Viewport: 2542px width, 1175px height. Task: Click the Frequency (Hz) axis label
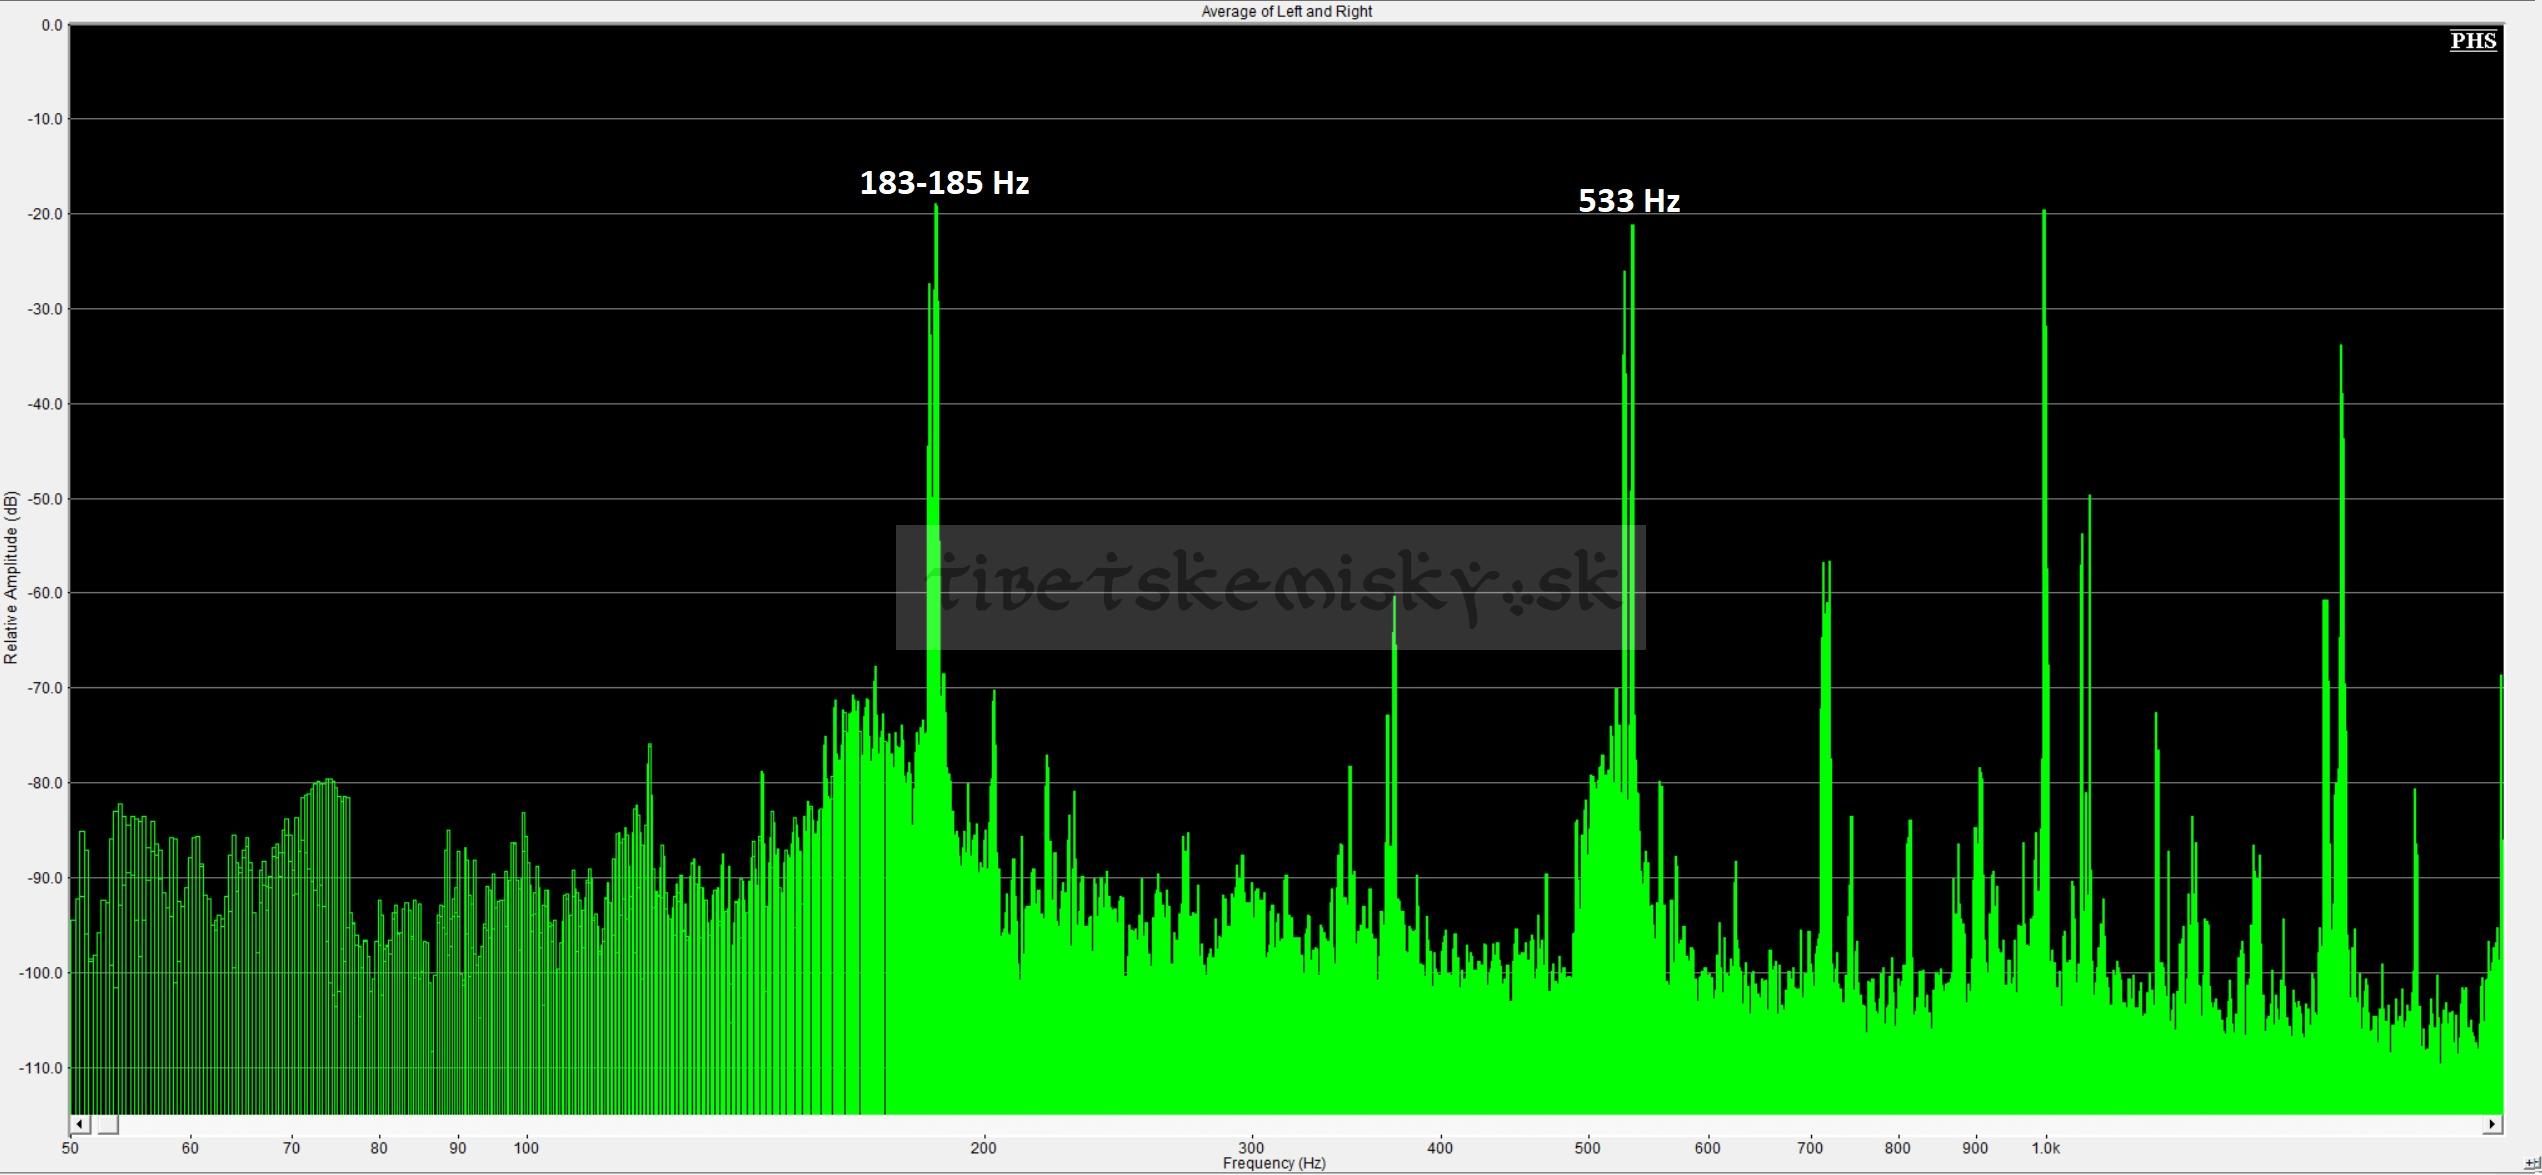1273,1164
